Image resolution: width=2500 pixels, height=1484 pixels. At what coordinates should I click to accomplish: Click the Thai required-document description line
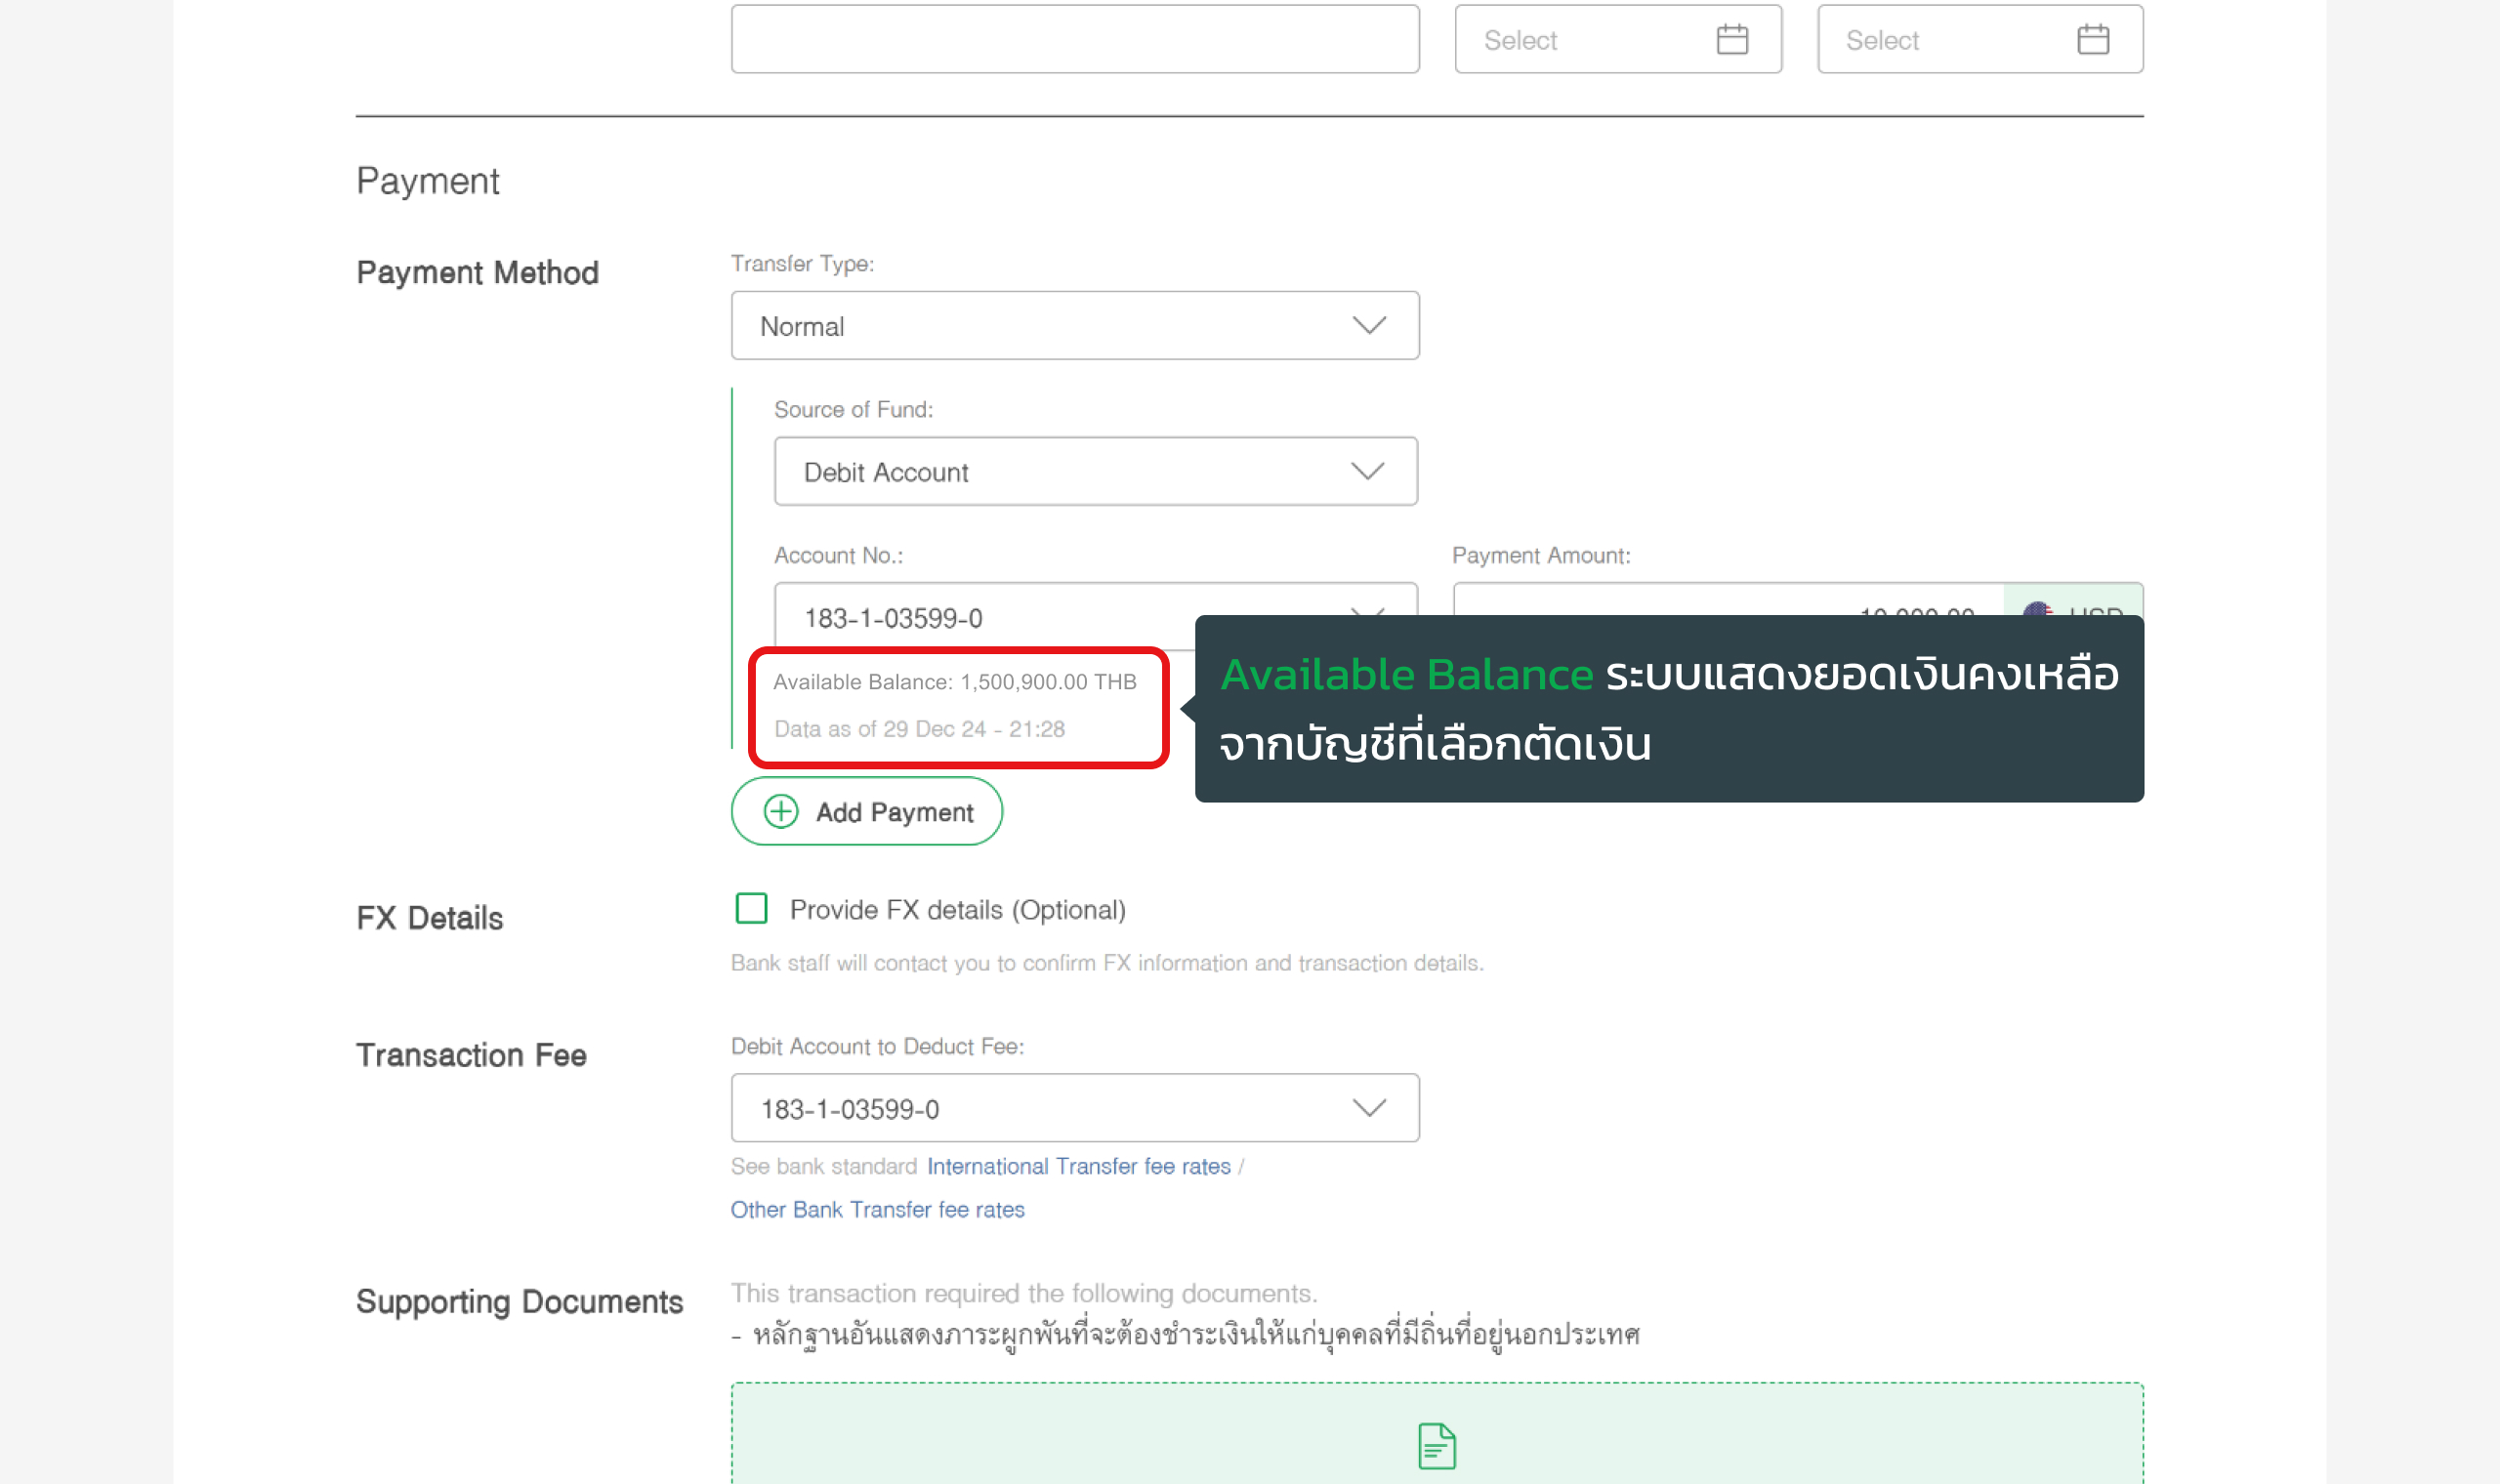click(x=1185, y=1336)
